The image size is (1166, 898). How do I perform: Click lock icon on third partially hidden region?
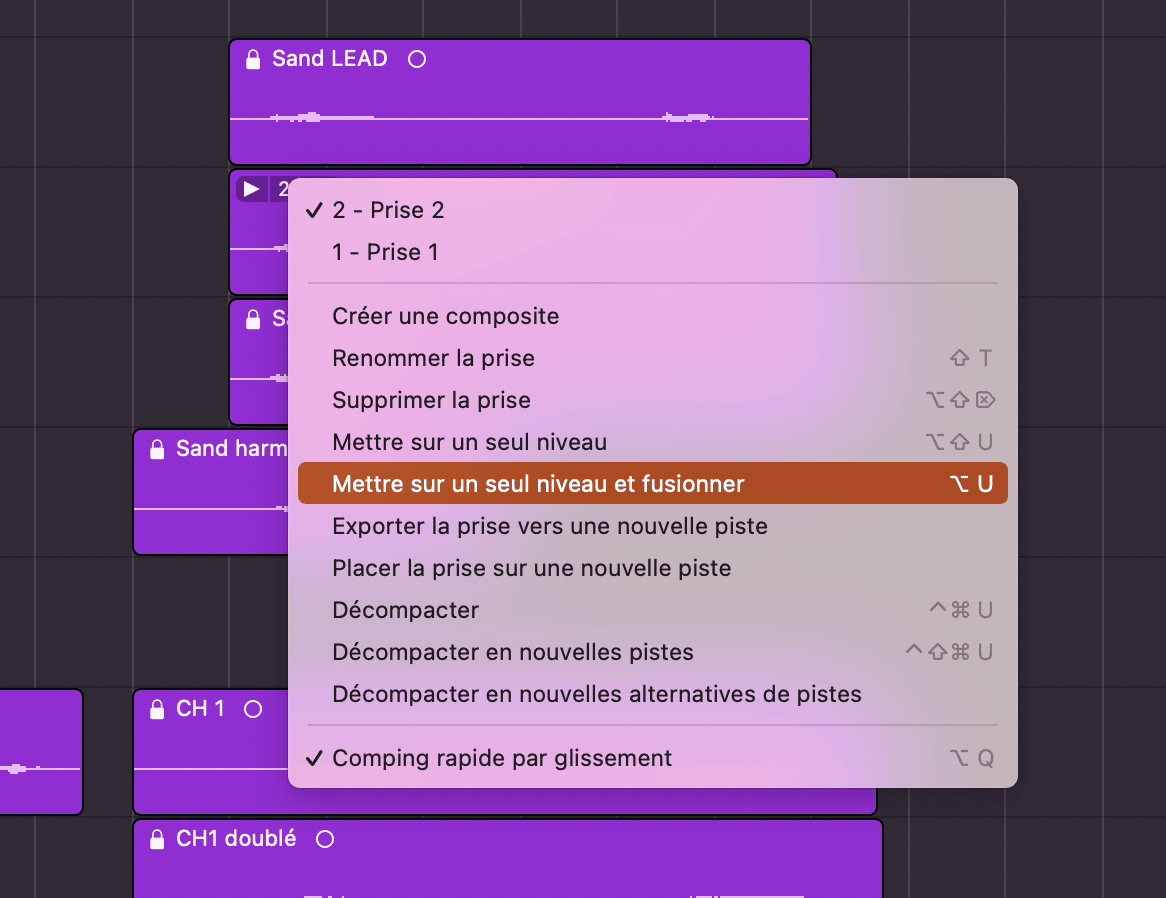coord(253,320)
